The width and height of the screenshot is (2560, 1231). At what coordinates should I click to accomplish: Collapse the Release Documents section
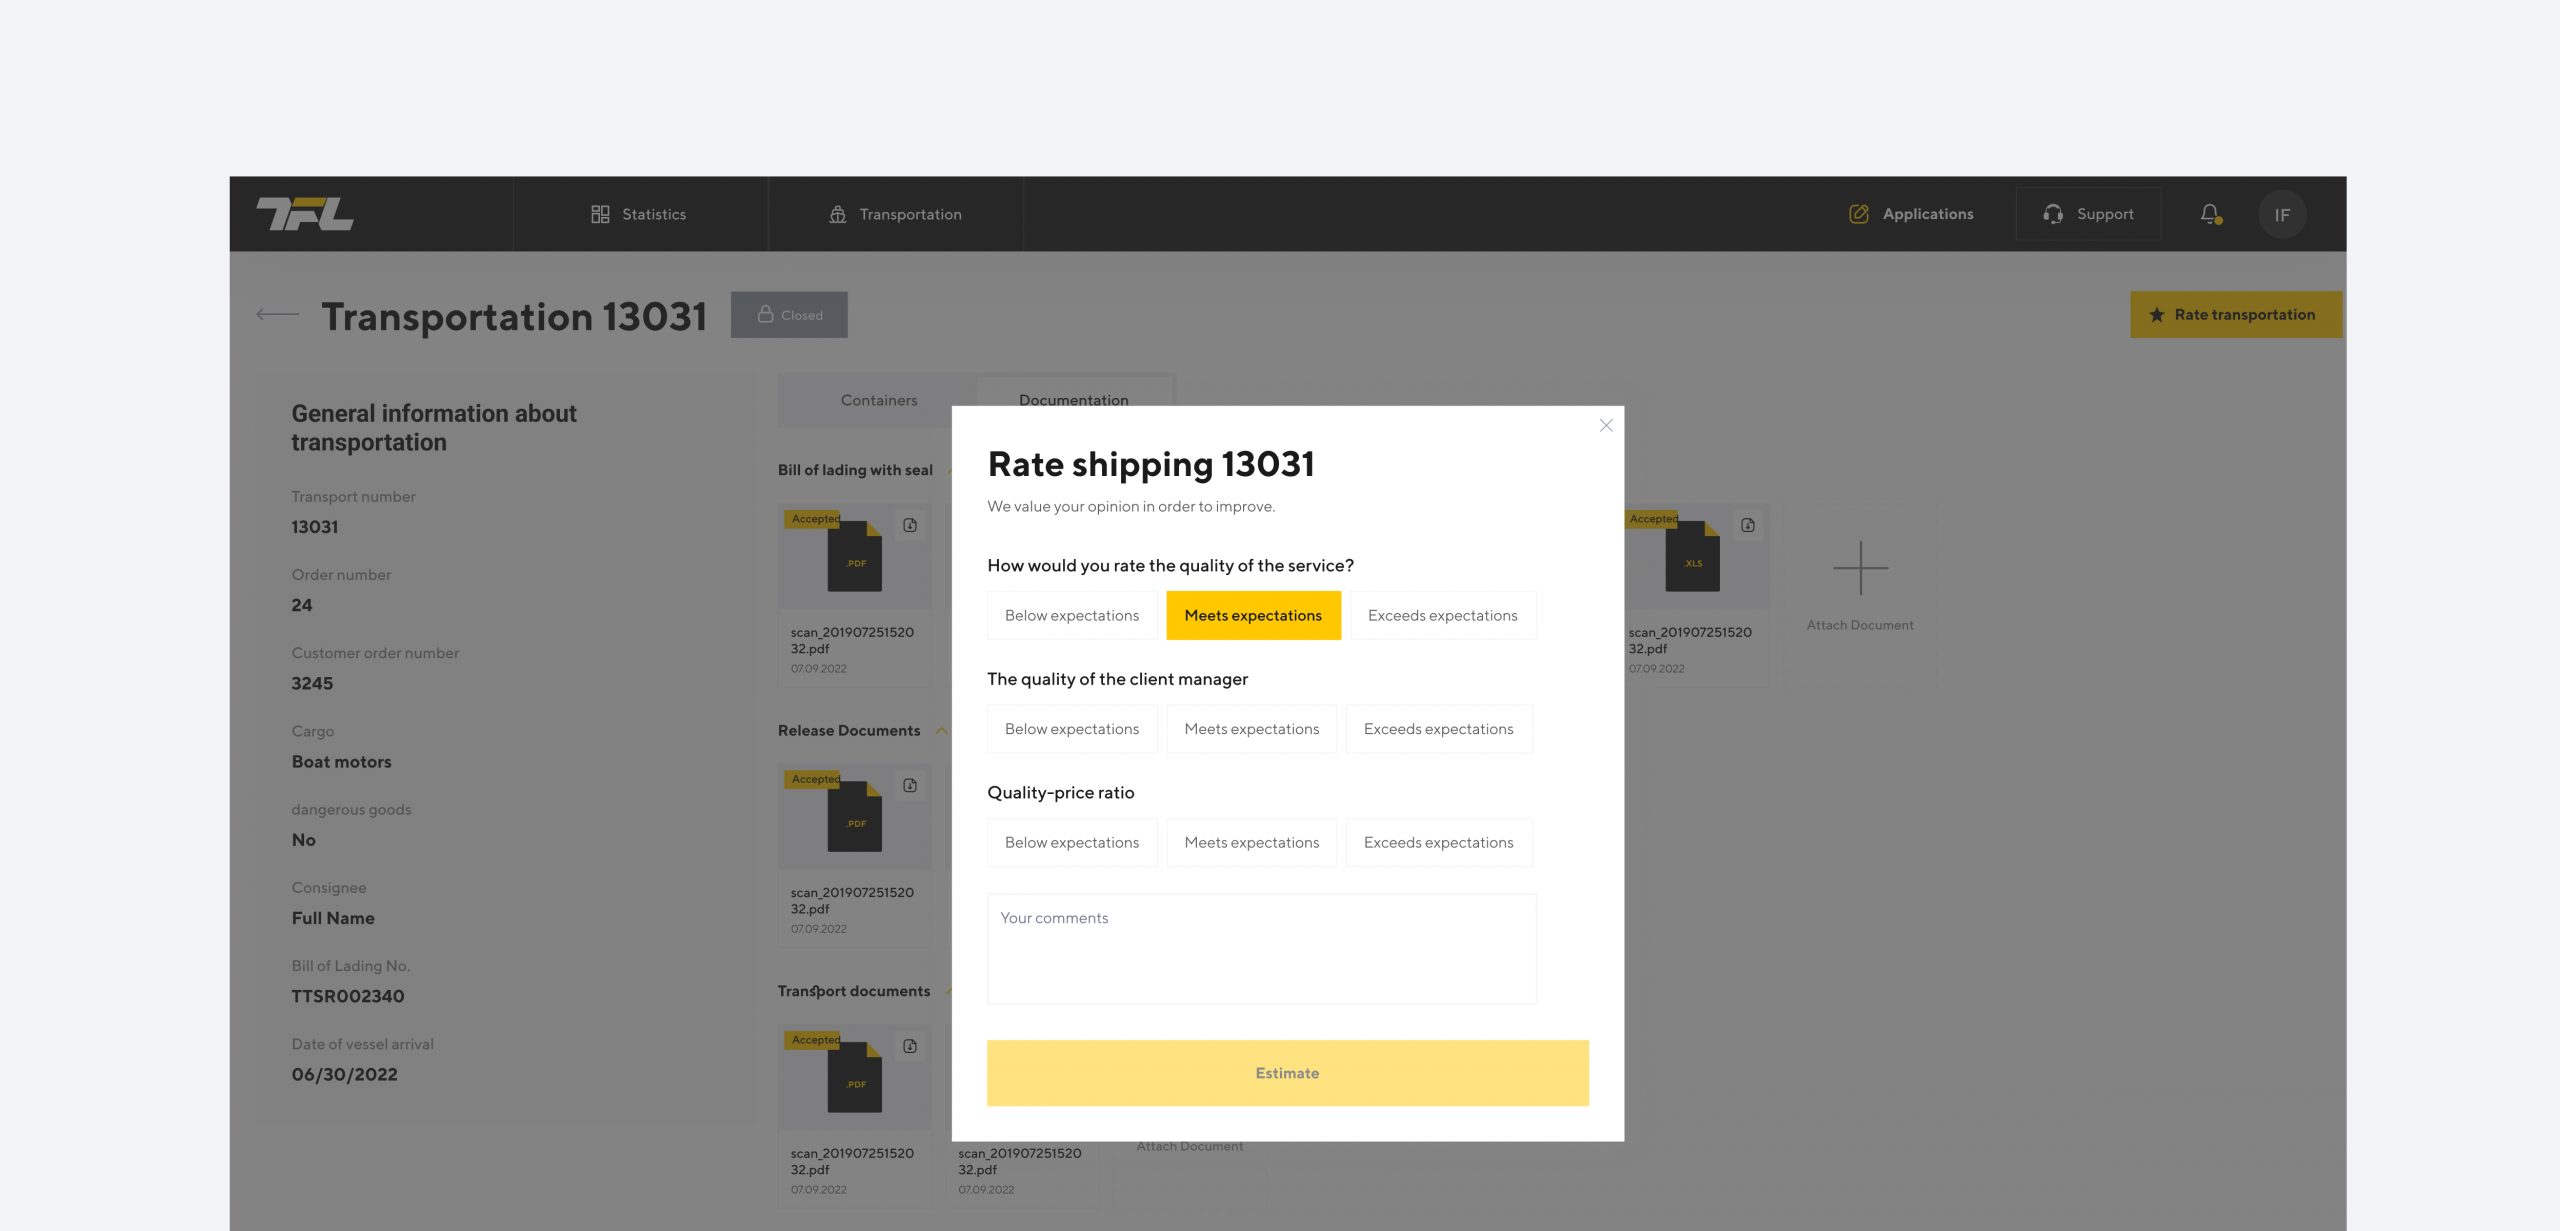pos(941,731)
